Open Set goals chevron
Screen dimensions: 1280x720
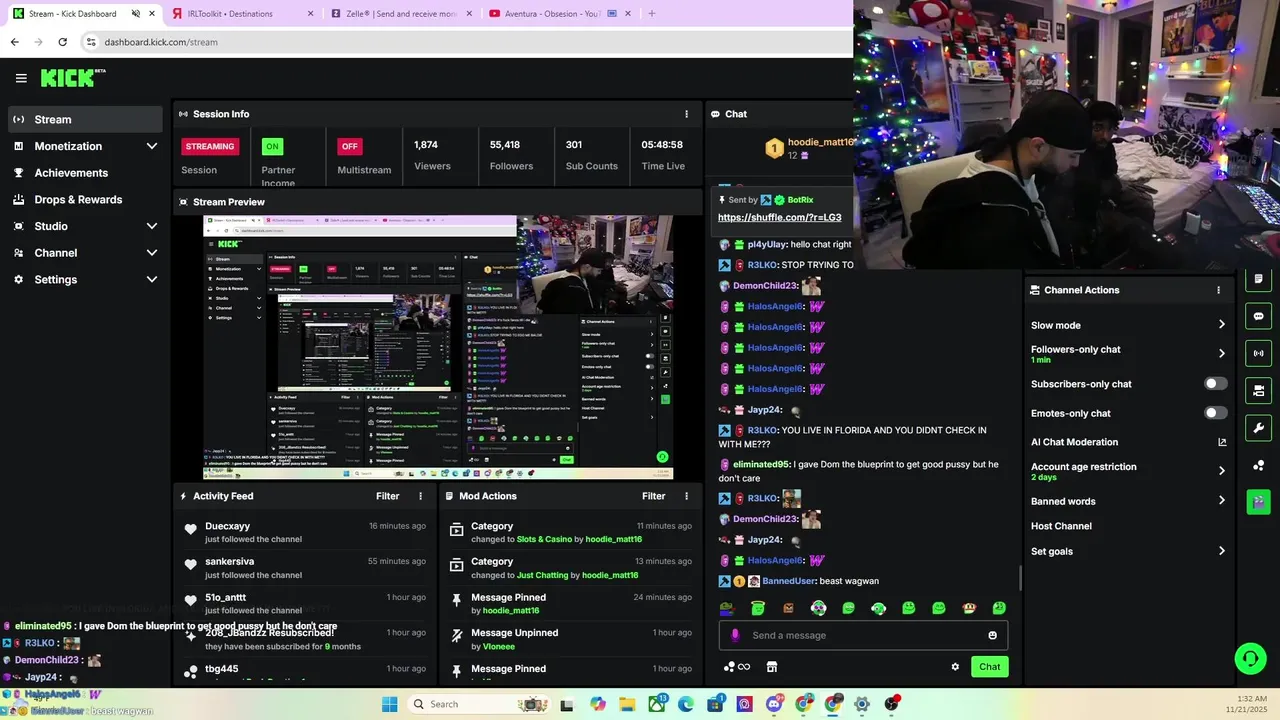[1221, 551]
